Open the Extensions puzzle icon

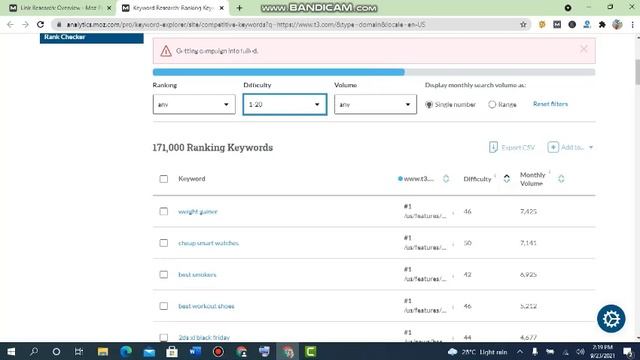coord(602,24)
